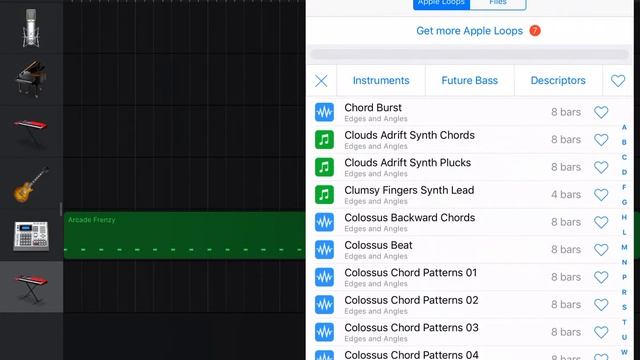Click the Colossus Backward Chords waveform icon
Image resolution: width=640 pixels, height=360 pixels.
[x=324, y=222]
